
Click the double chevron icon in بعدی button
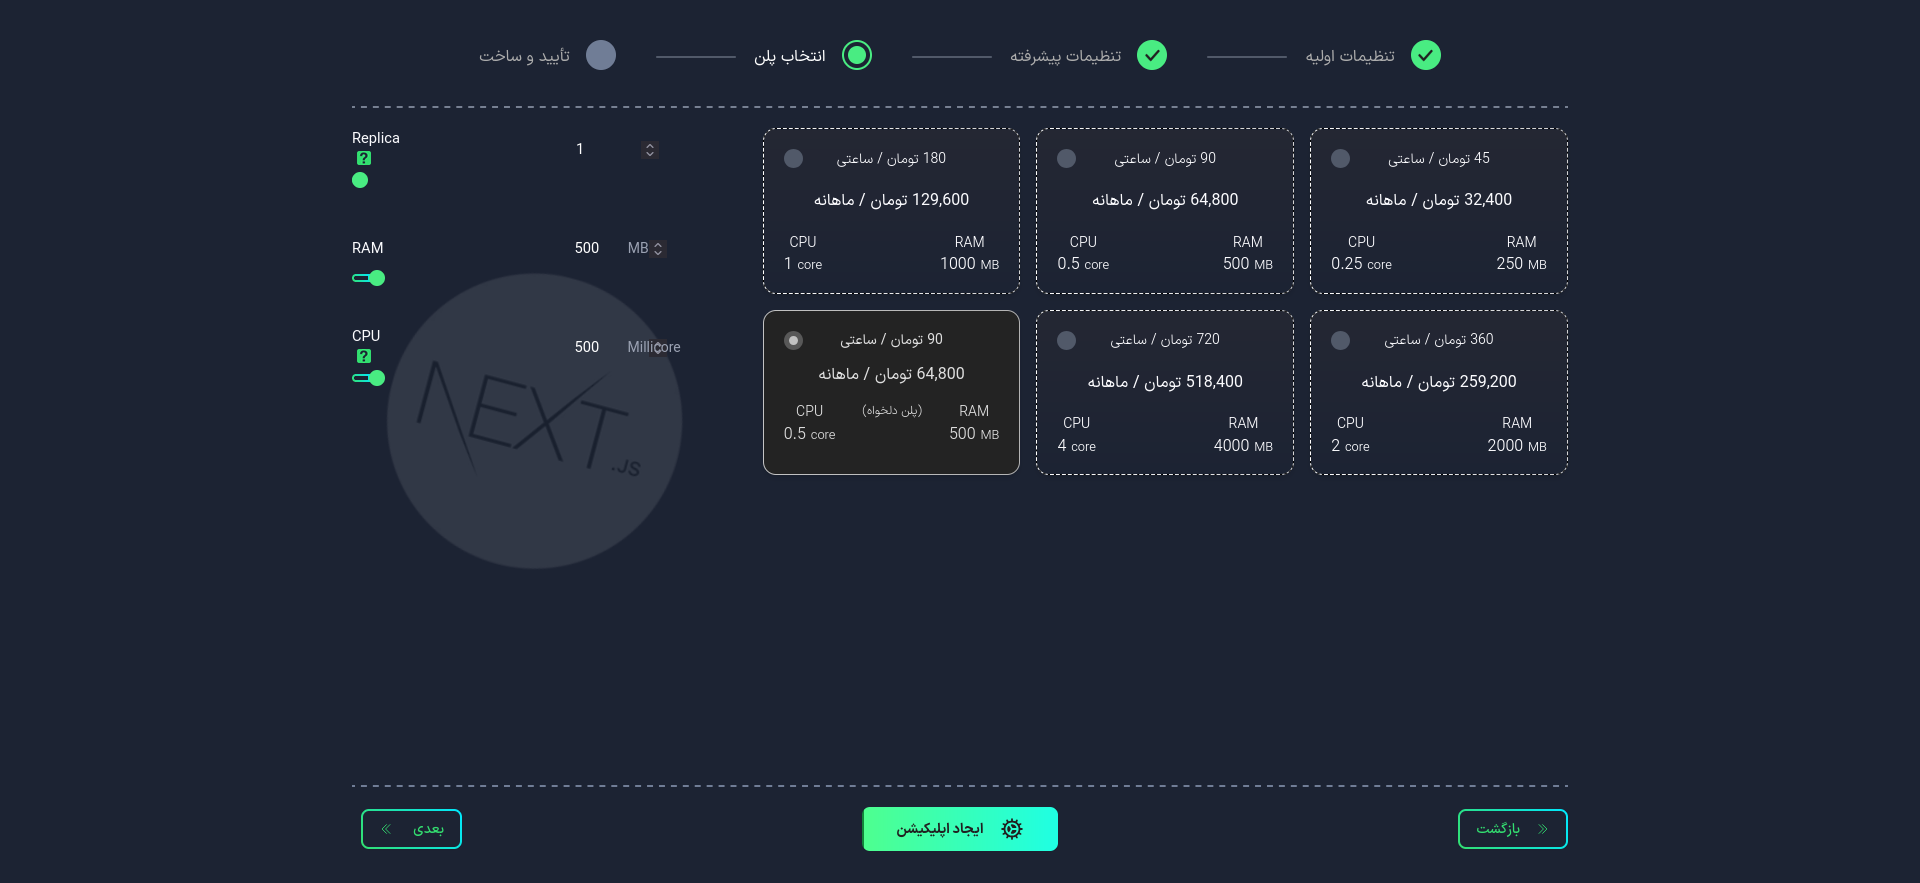pyautogui.click(x=386, y=829)
